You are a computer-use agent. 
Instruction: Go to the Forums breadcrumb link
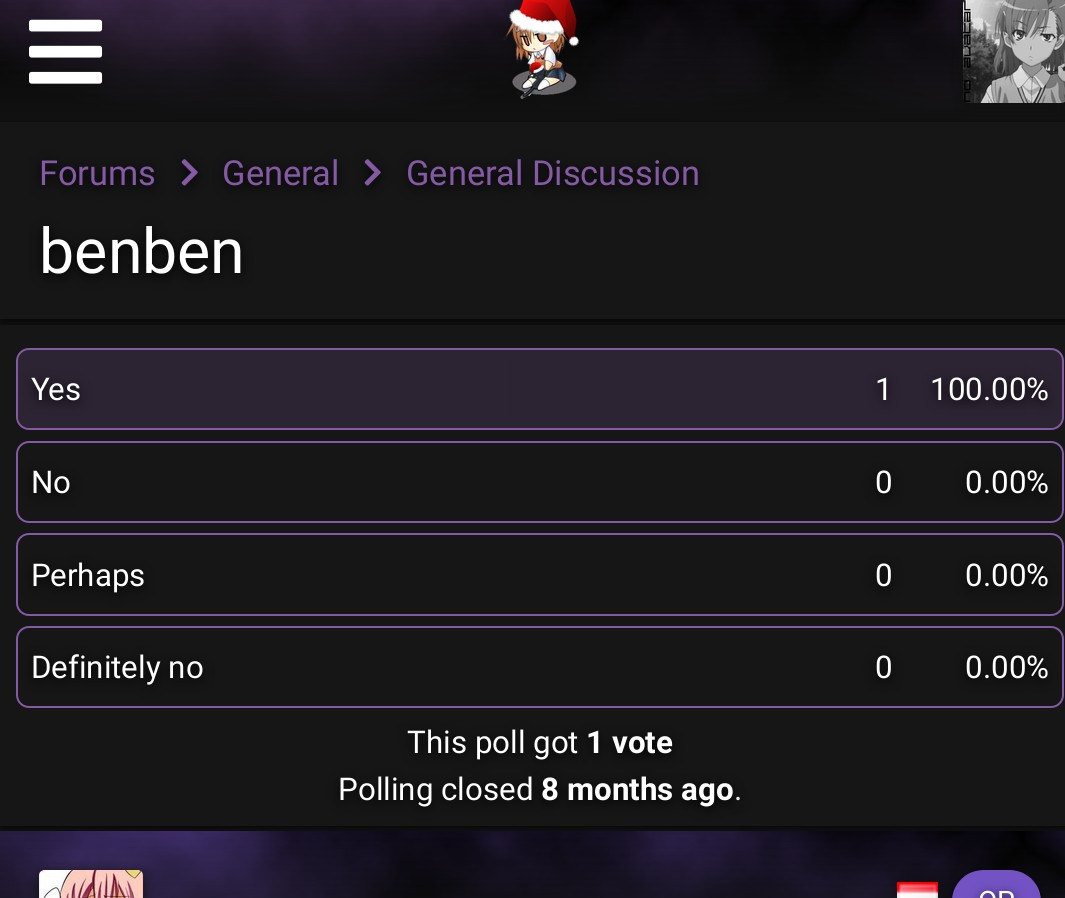(97, 173)
